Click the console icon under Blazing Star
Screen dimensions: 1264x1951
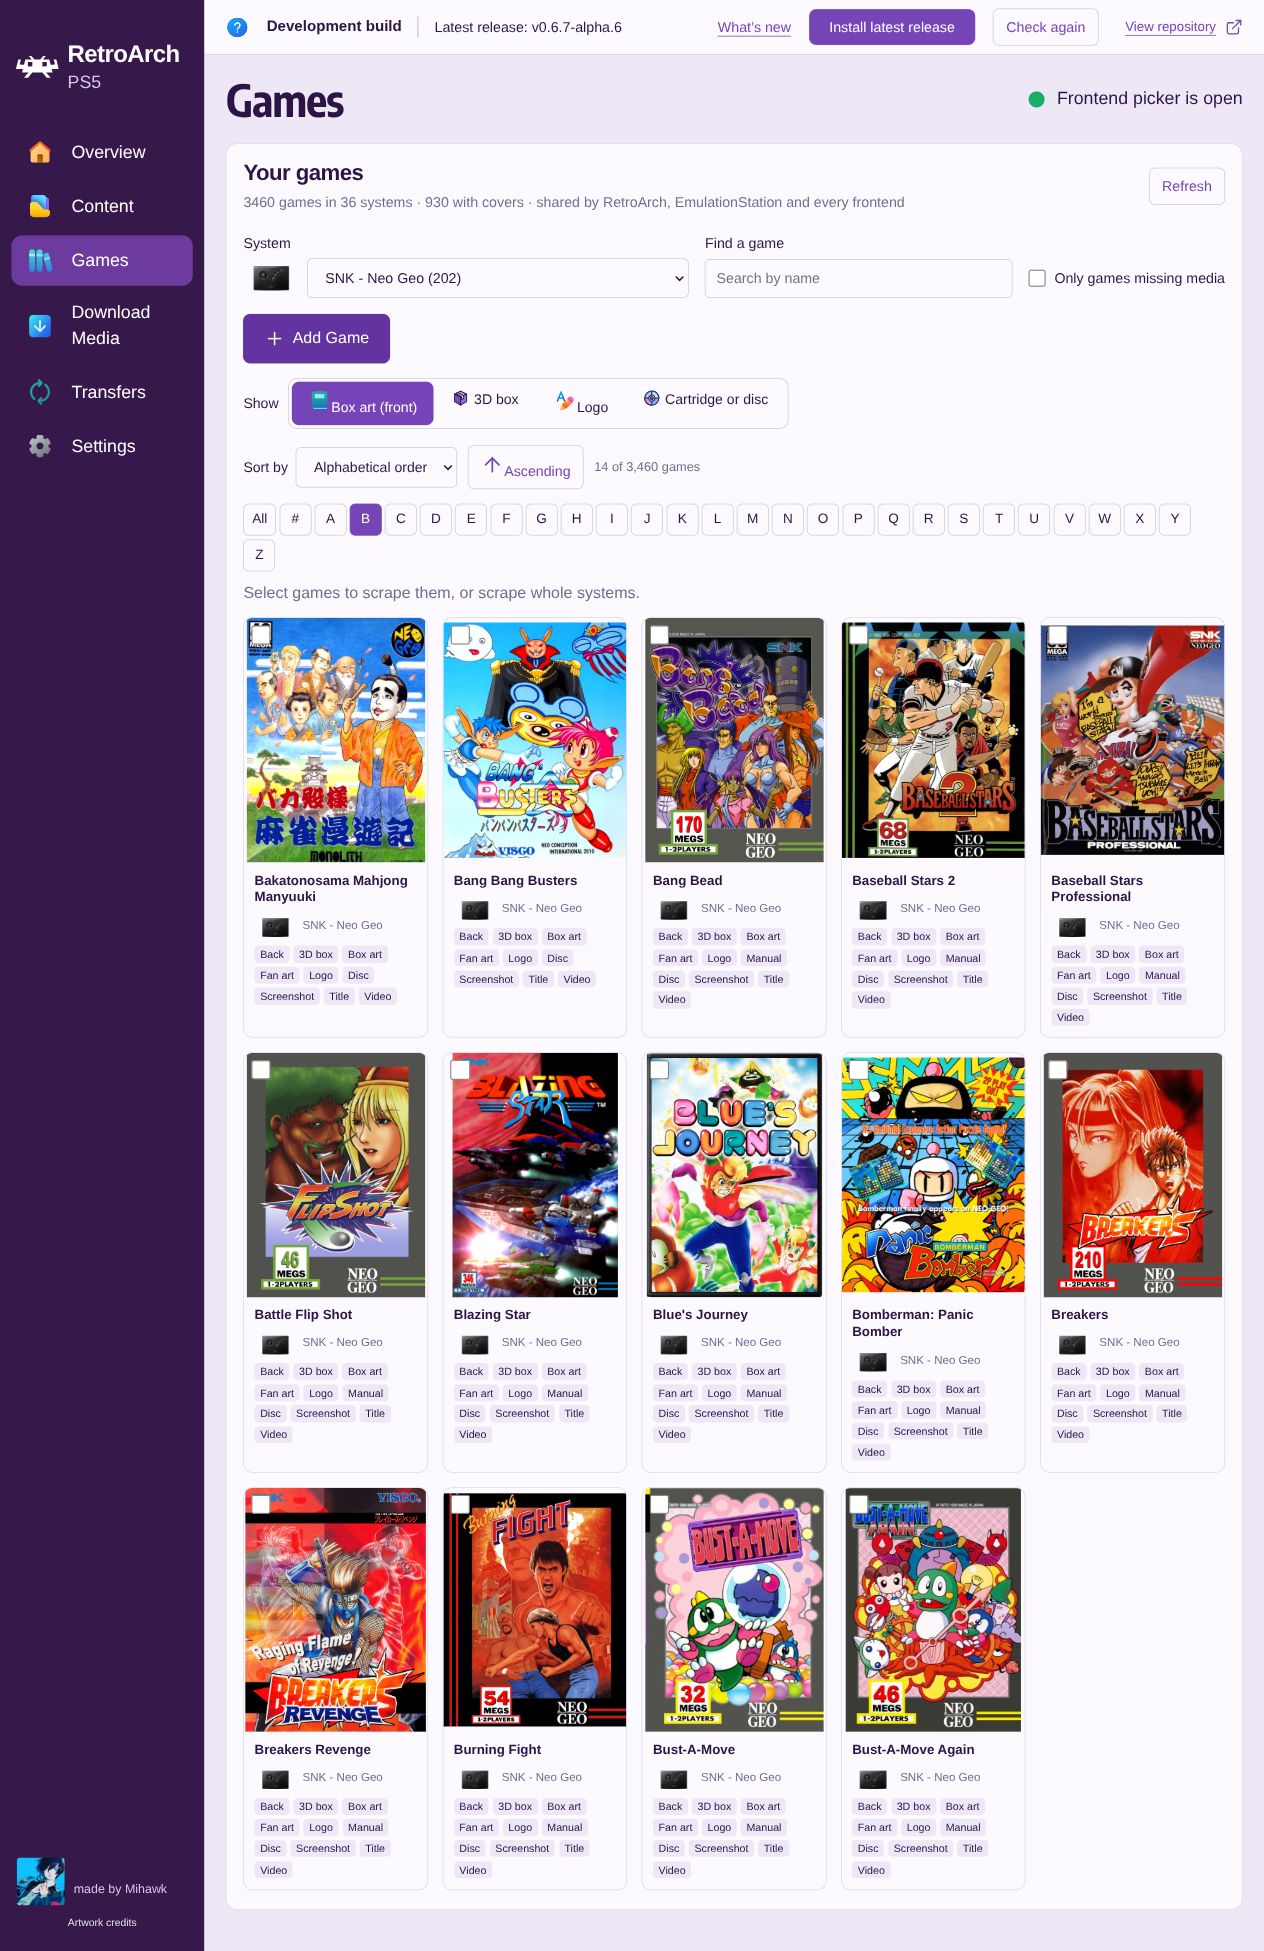[475, 1344]
